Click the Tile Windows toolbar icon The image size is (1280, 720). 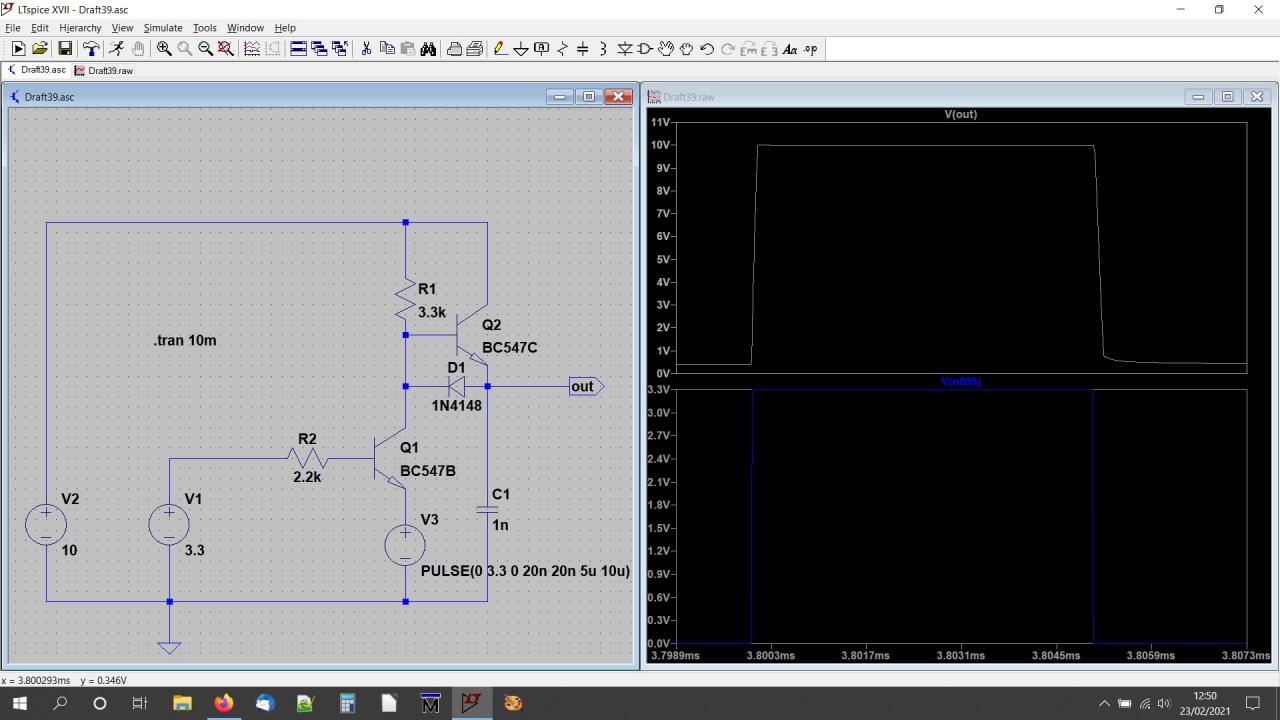(298, 49)
